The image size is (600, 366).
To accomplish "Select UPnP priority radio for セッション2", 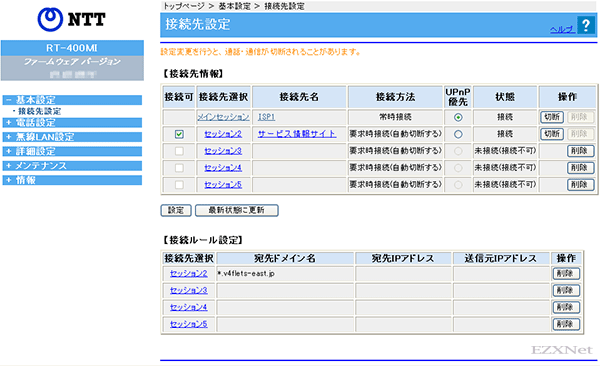I will pyautogui.click(x=458, y=134).
